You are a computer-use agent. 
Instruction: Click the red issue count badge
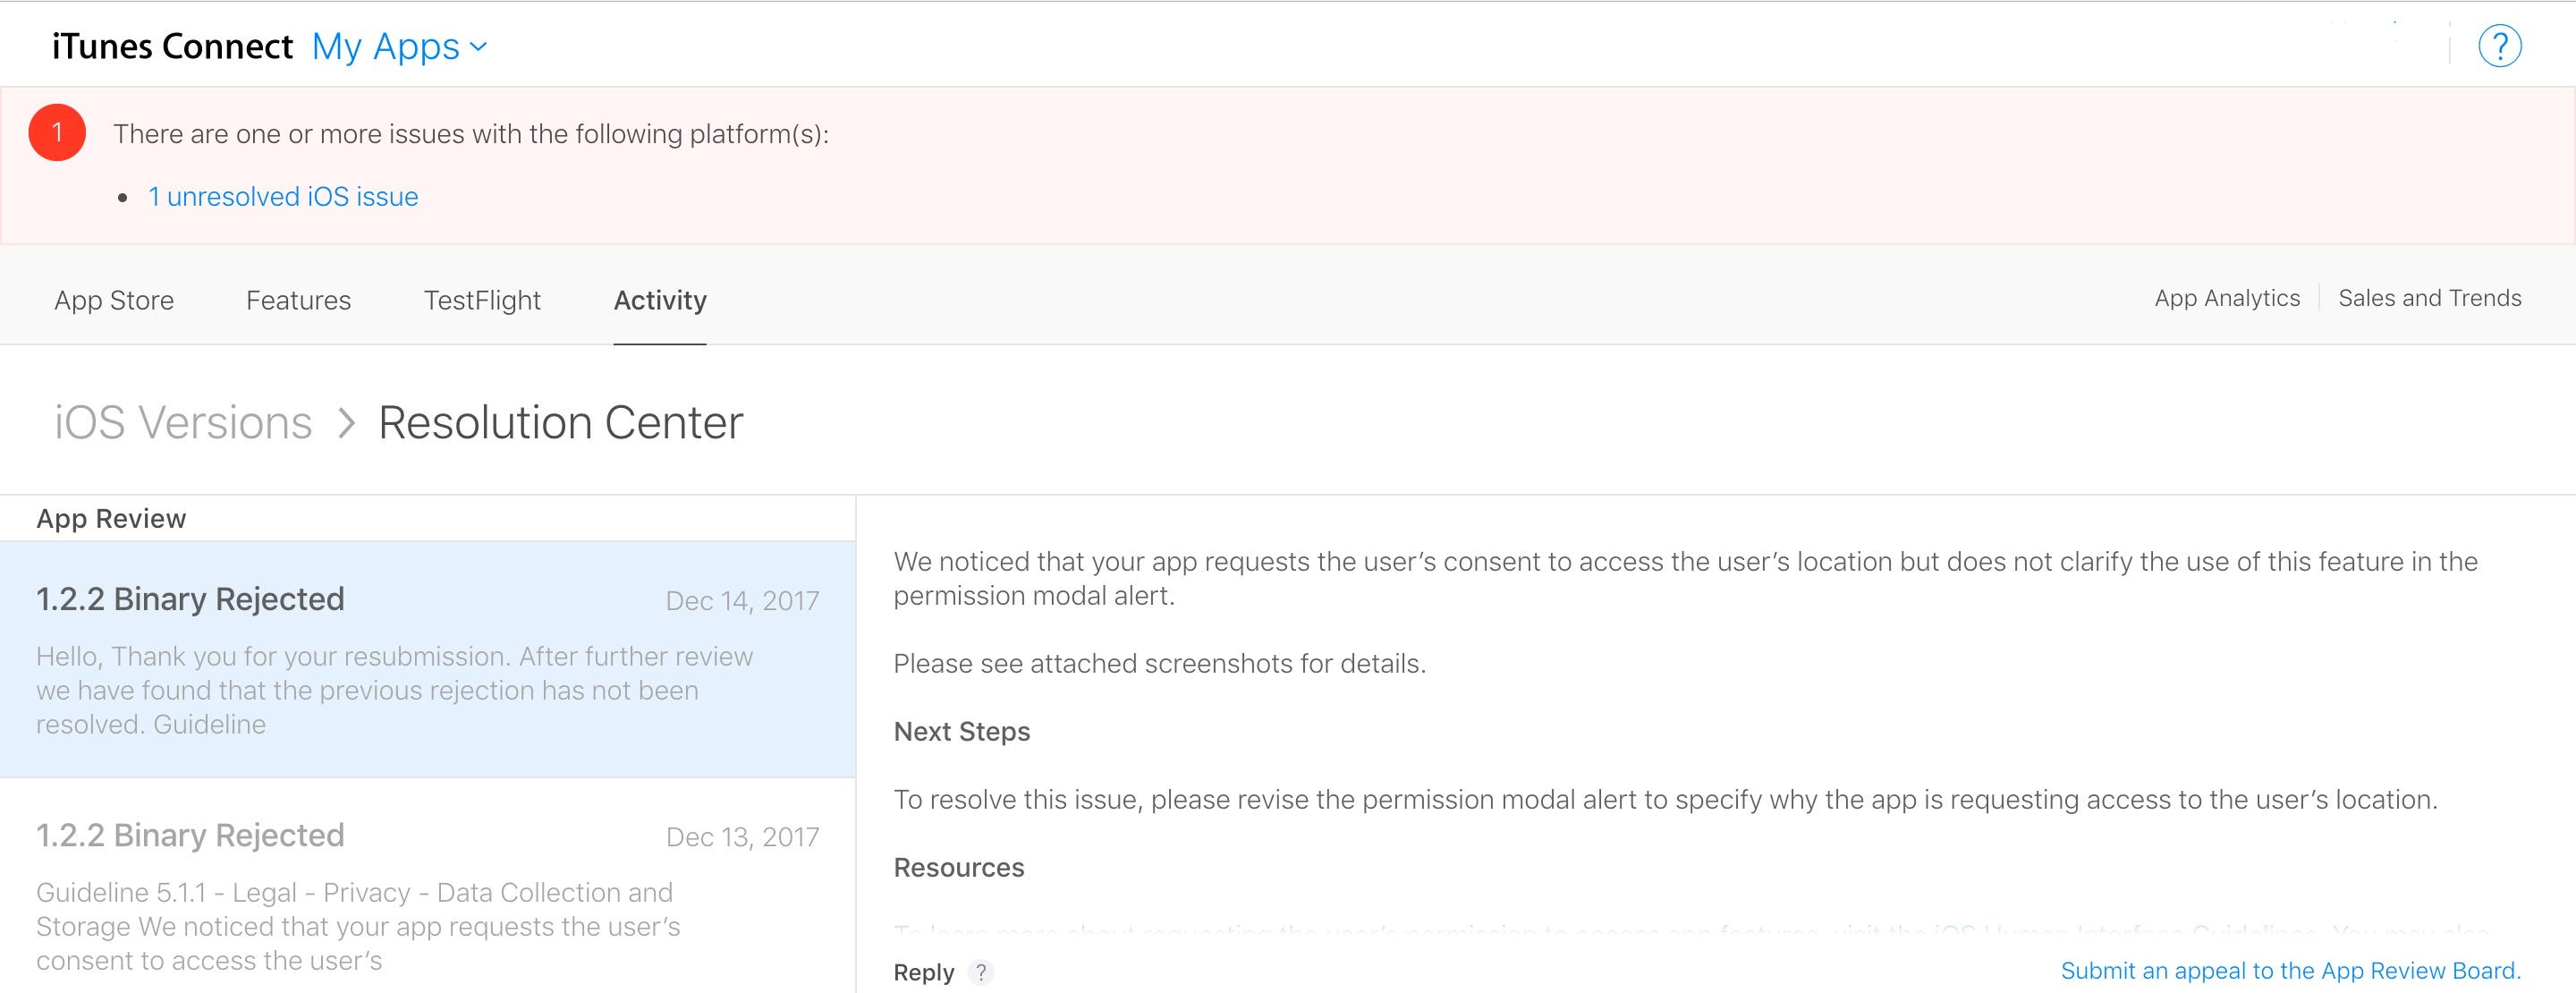click(58, 132)
